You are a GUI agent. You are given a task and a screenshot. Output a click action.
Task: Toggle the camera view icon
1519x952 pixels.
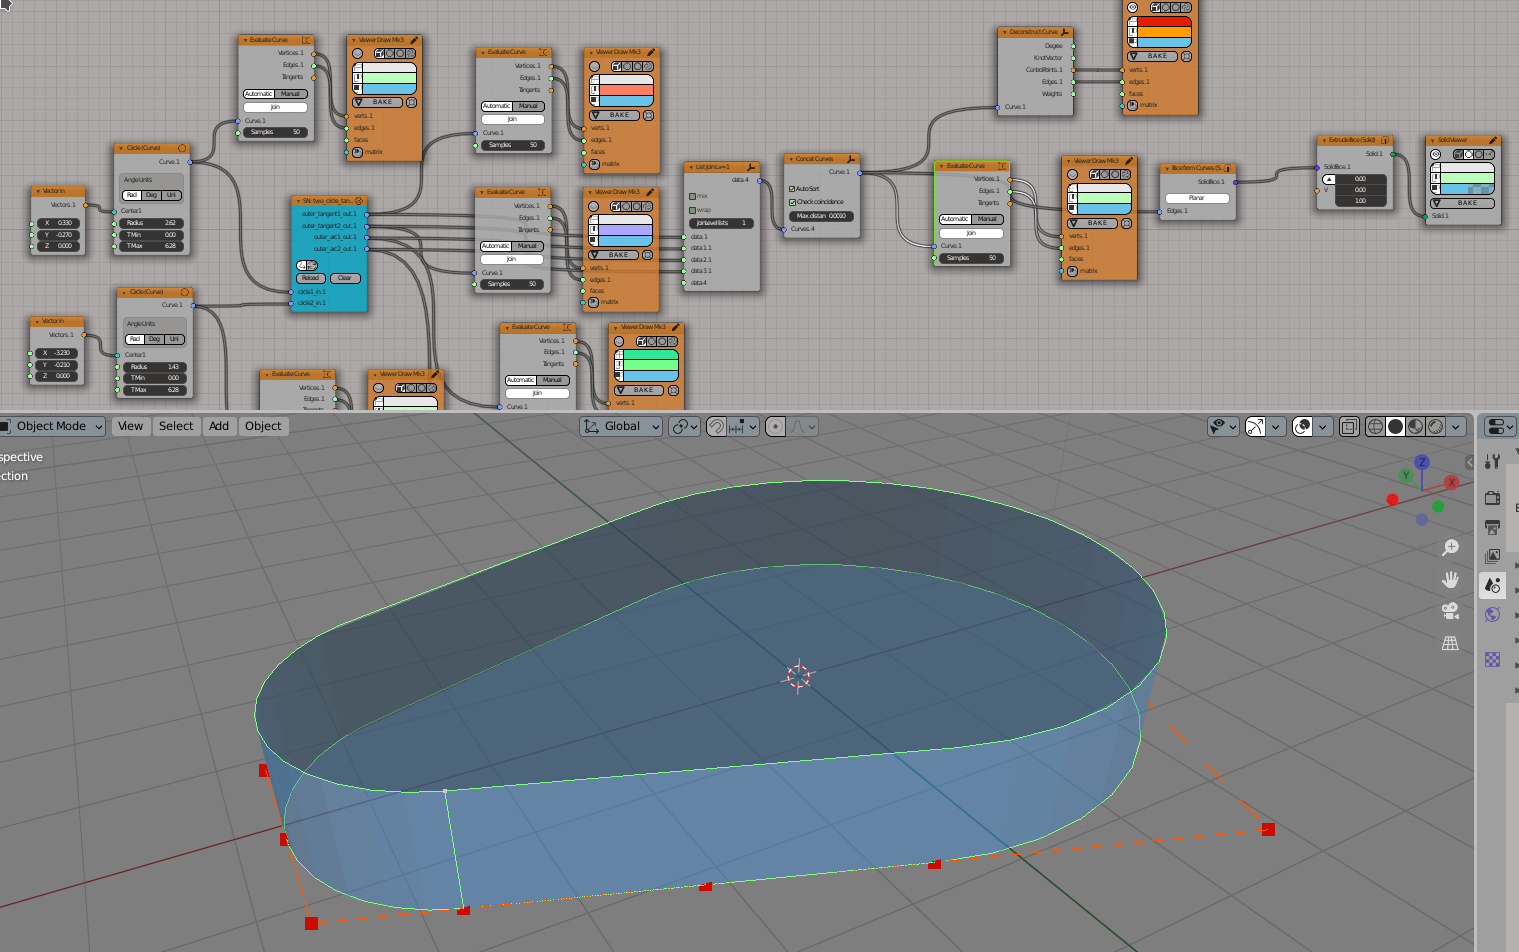pos(1450,611)
